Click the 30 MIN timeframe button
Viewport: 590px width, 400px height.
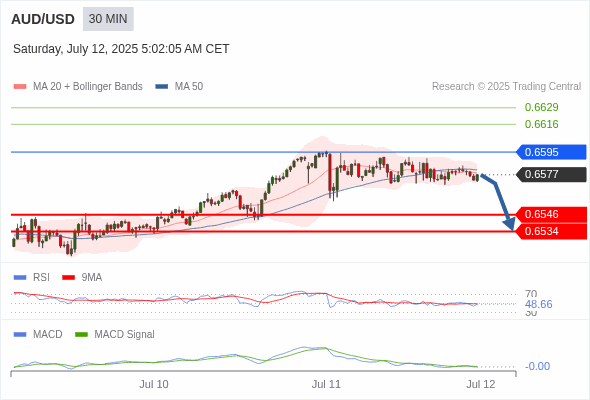tap(108, 19)
